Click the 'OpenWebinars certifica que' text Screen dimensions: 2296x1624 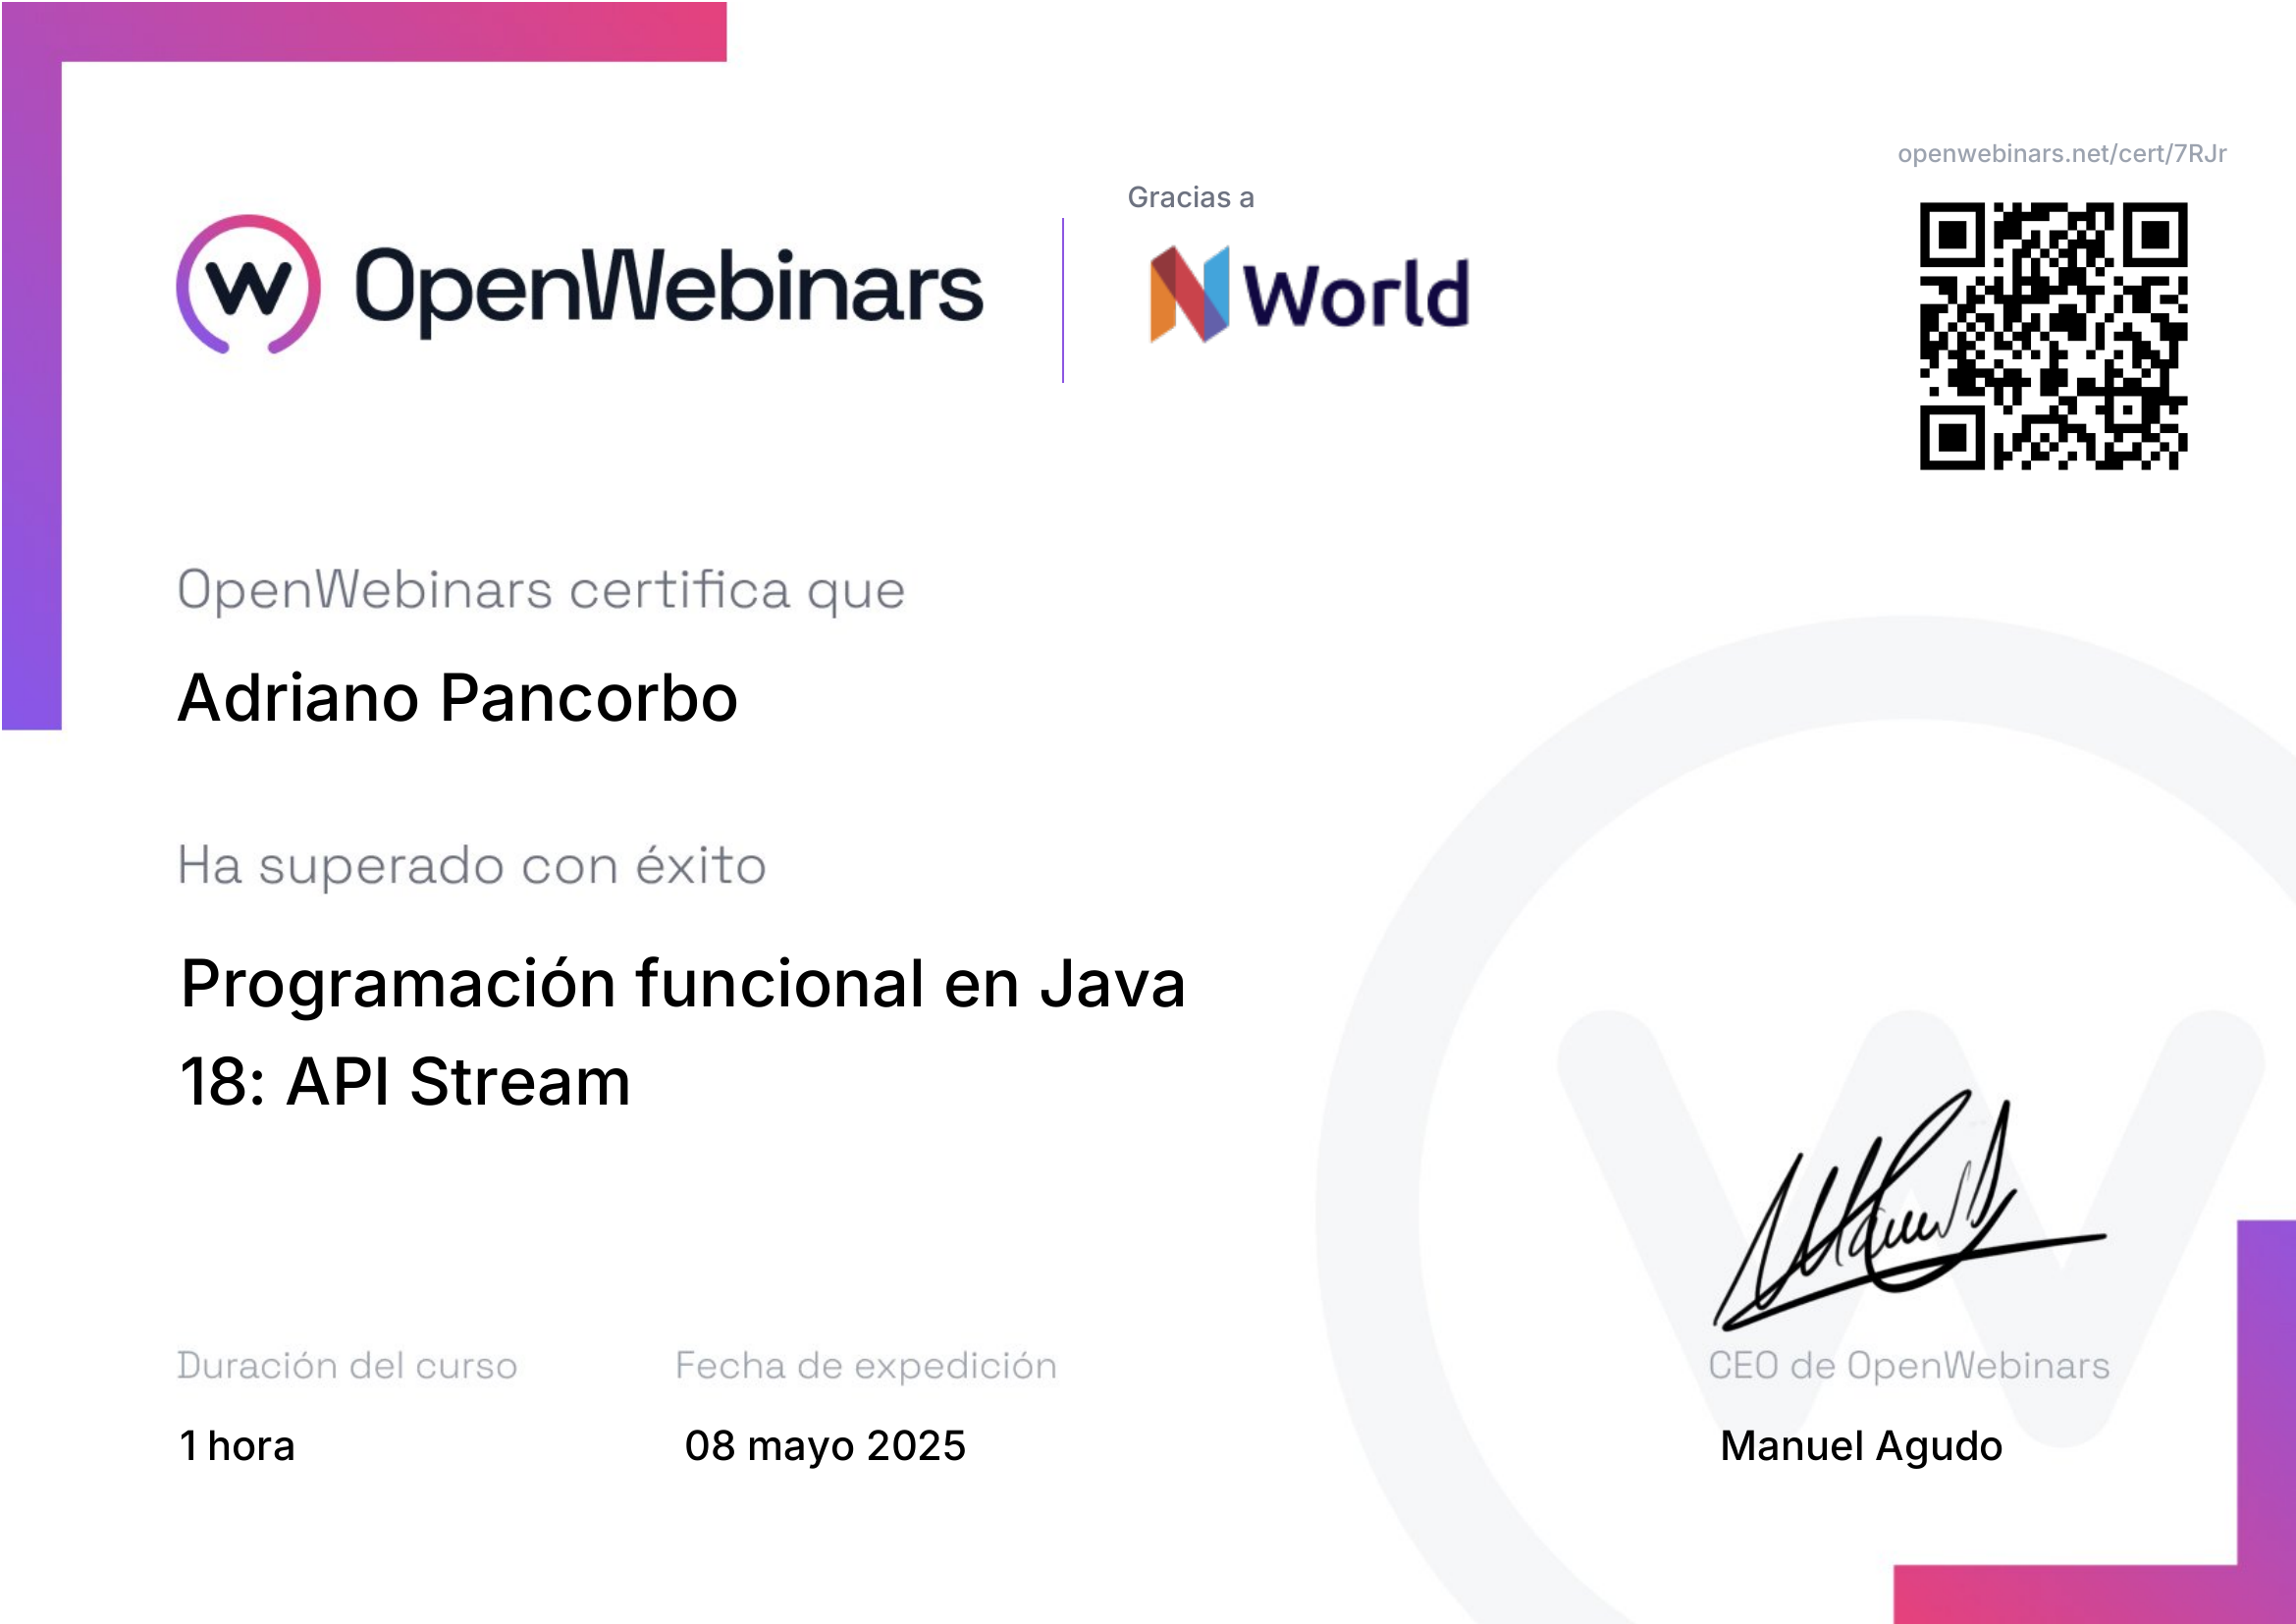click(x=541, y=590)
